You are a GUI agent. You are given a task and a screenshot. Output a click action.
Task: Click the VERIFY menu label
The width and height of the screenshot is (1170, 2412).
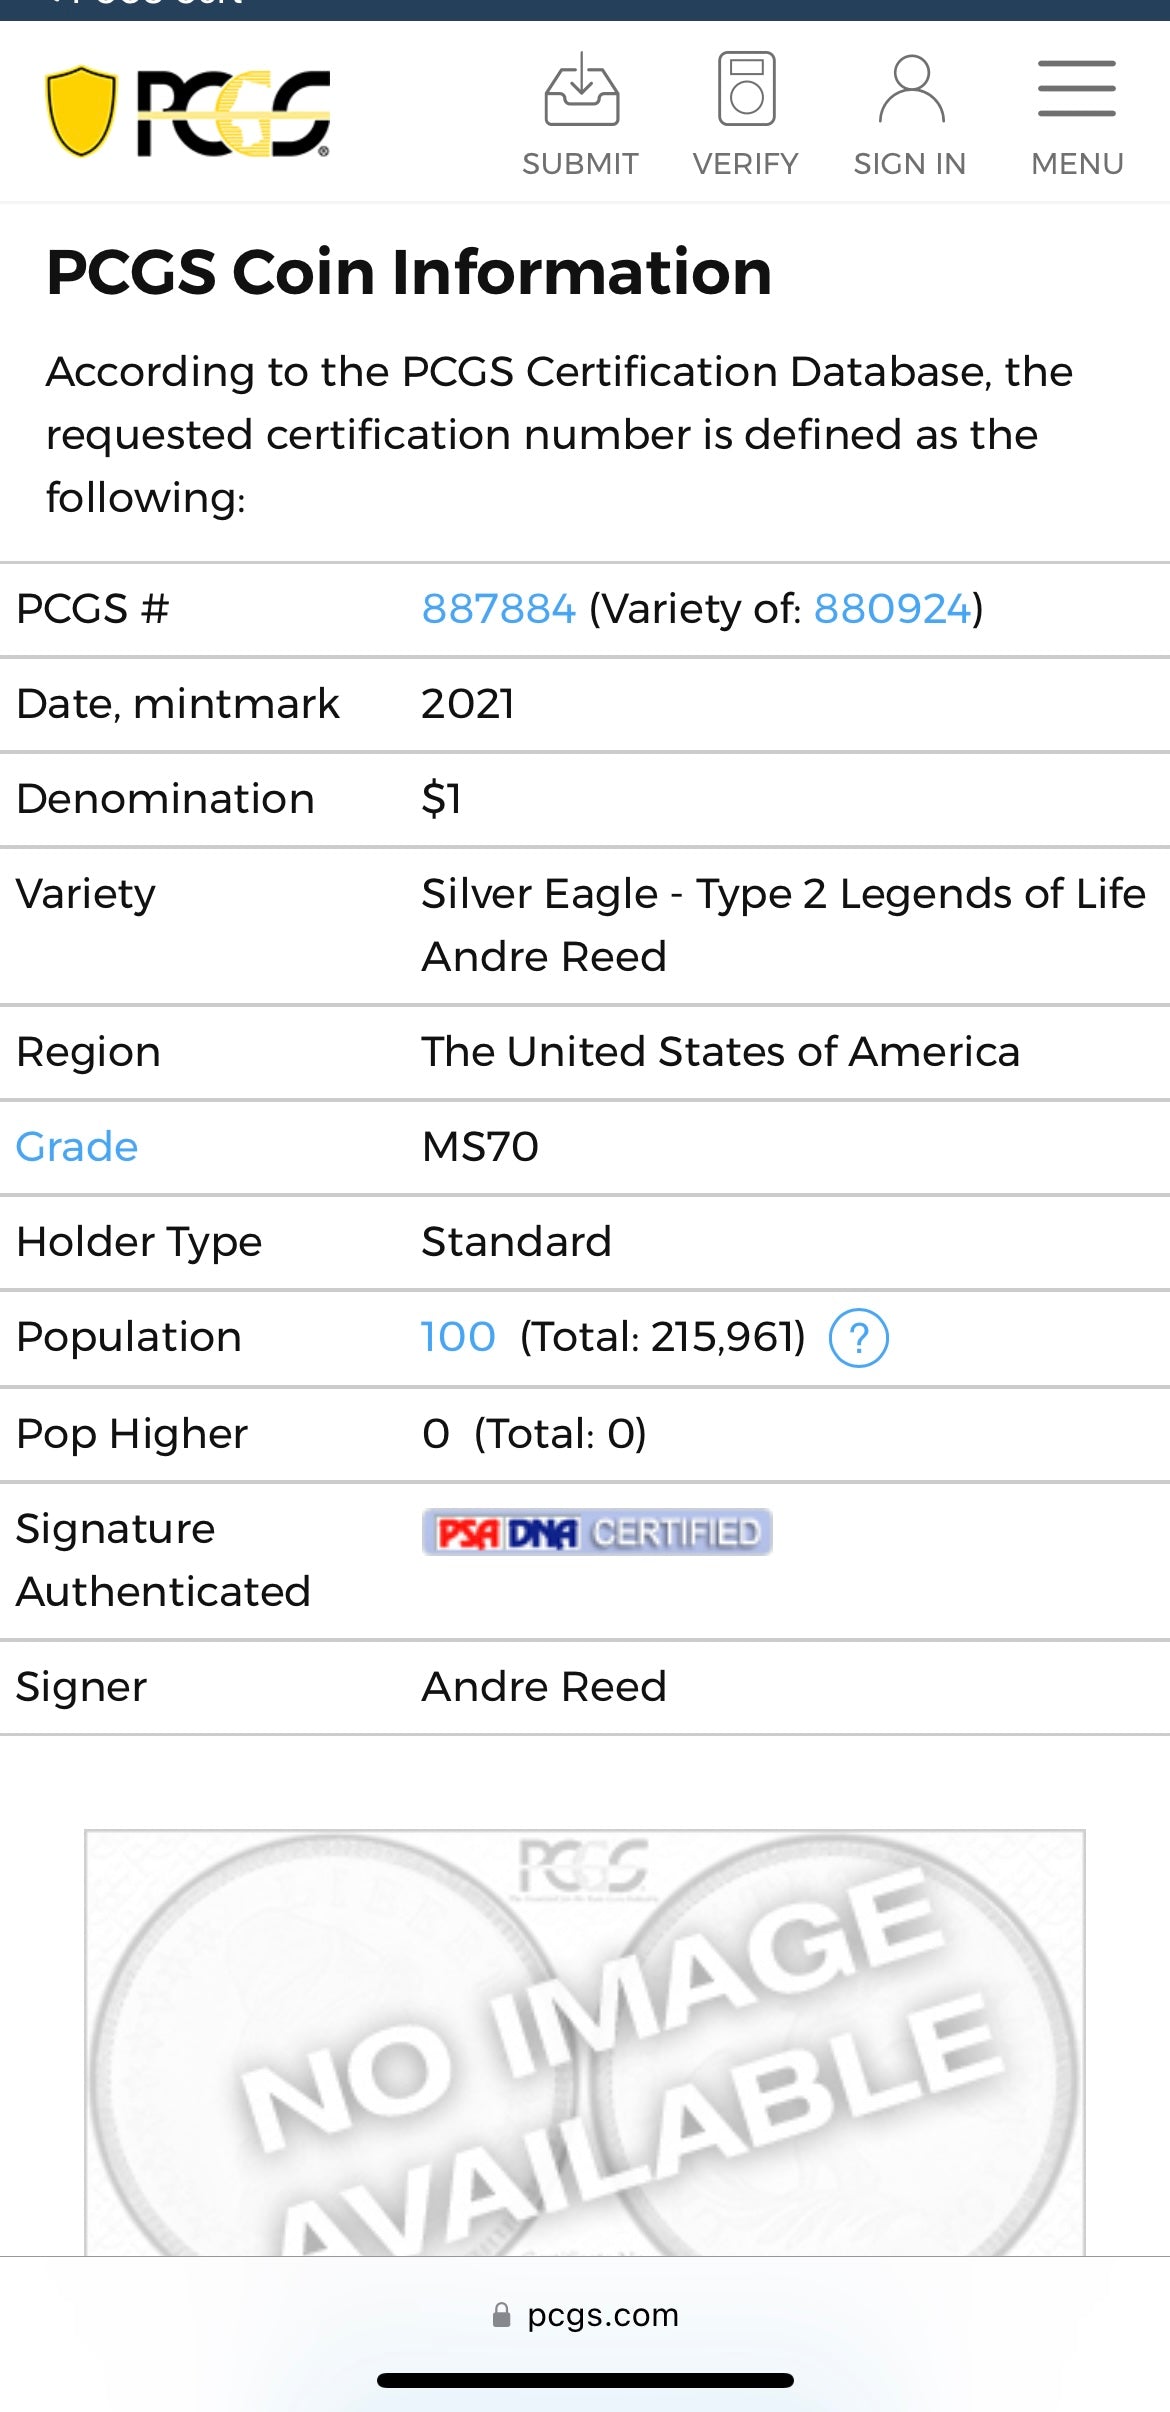745,162
